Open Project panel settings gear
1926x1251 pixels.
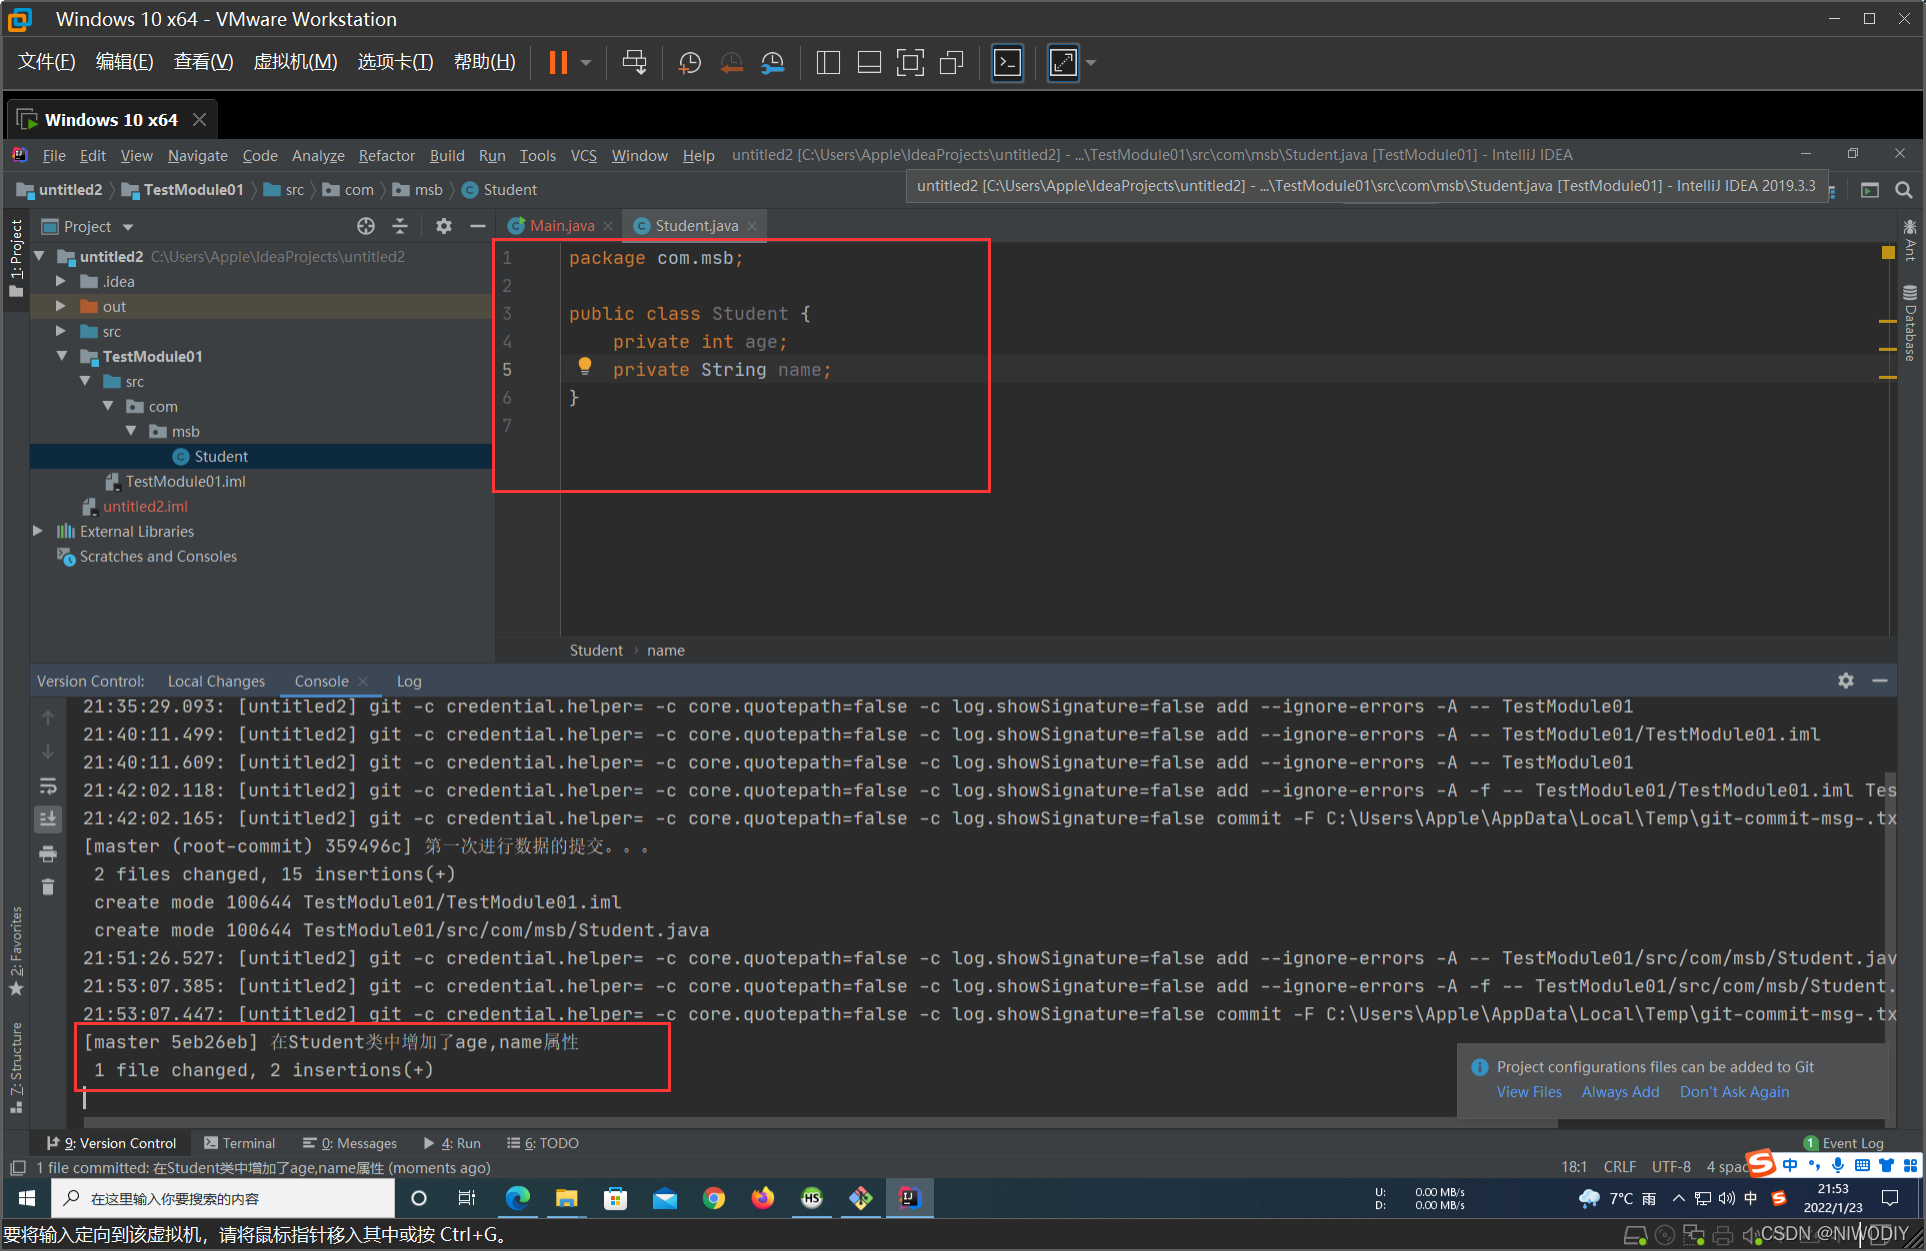444,226
